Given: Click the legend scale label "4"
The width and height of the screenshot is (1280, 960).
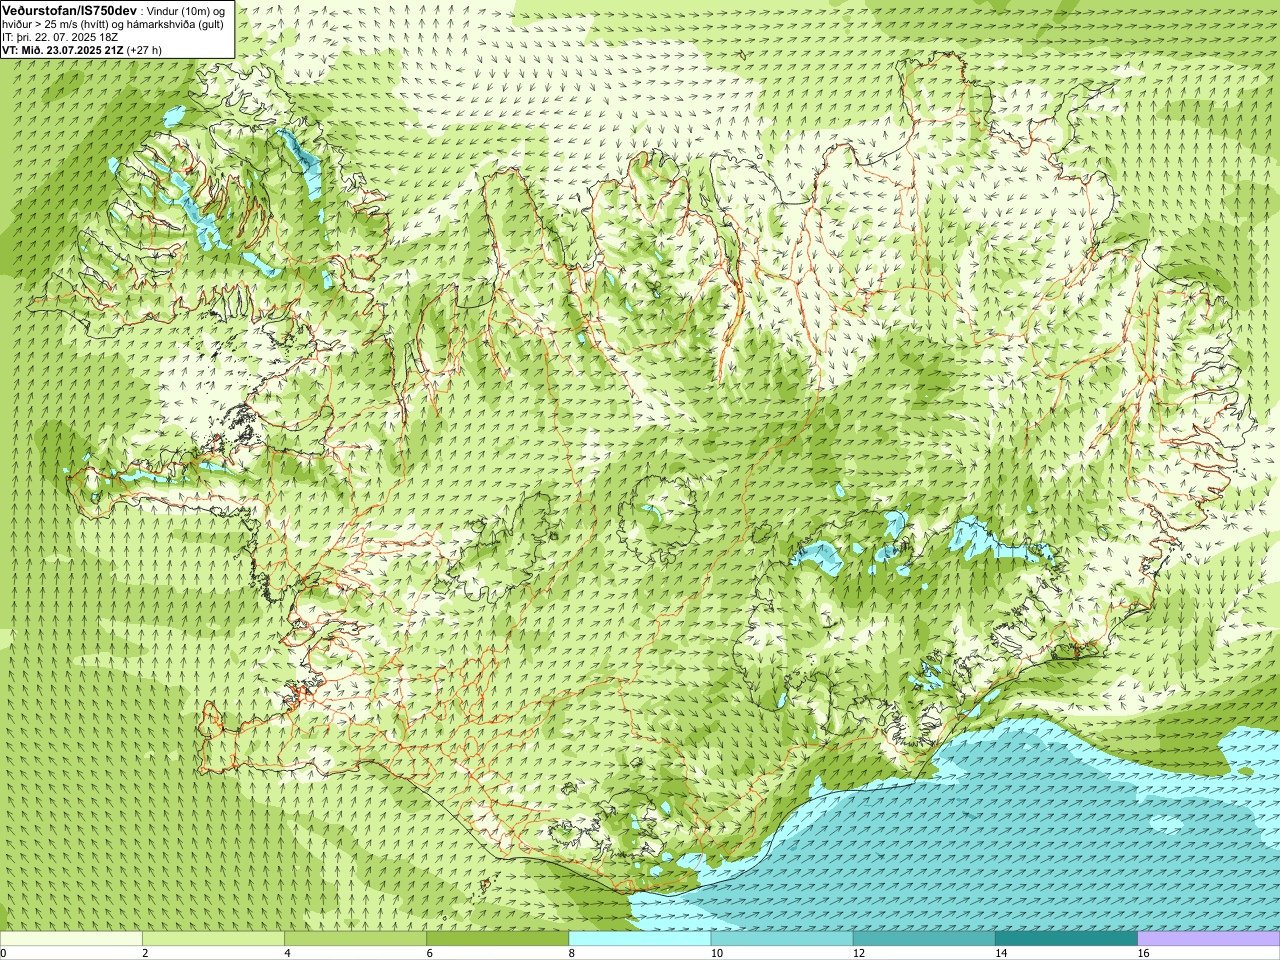Looking at the screenshot, I should 288,953.
